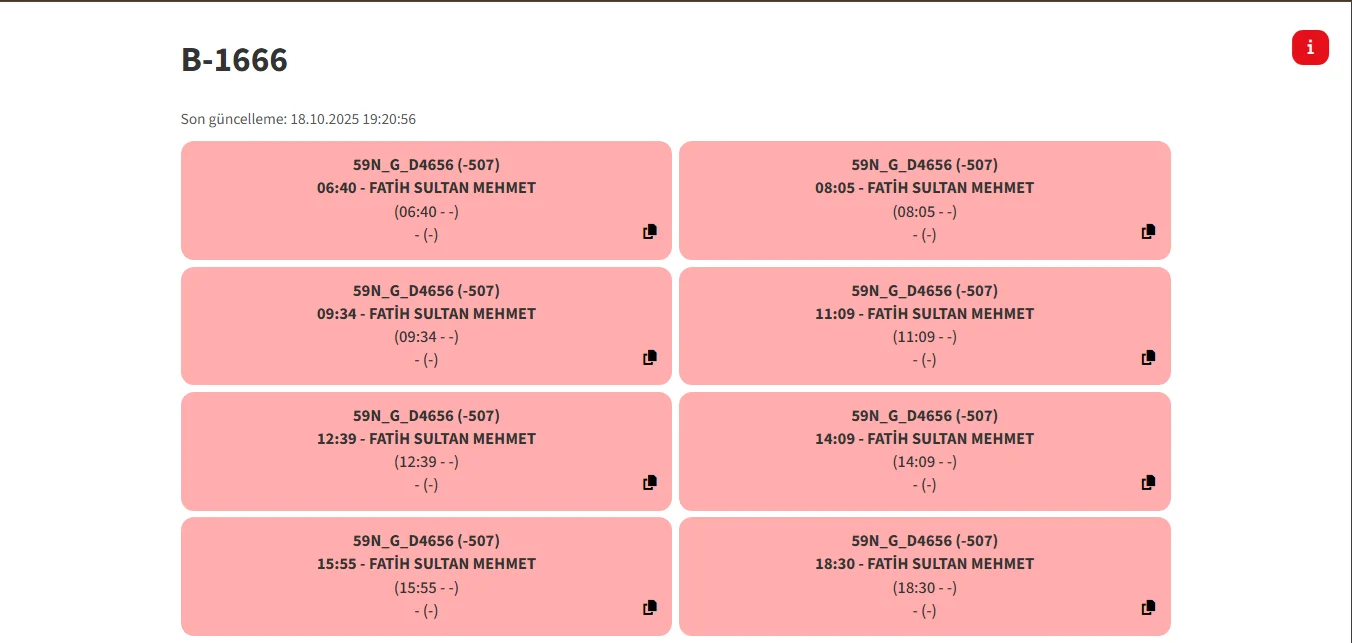Click the 14:09 - FATİH SULTAN MEHMET card

click(924, 439)
